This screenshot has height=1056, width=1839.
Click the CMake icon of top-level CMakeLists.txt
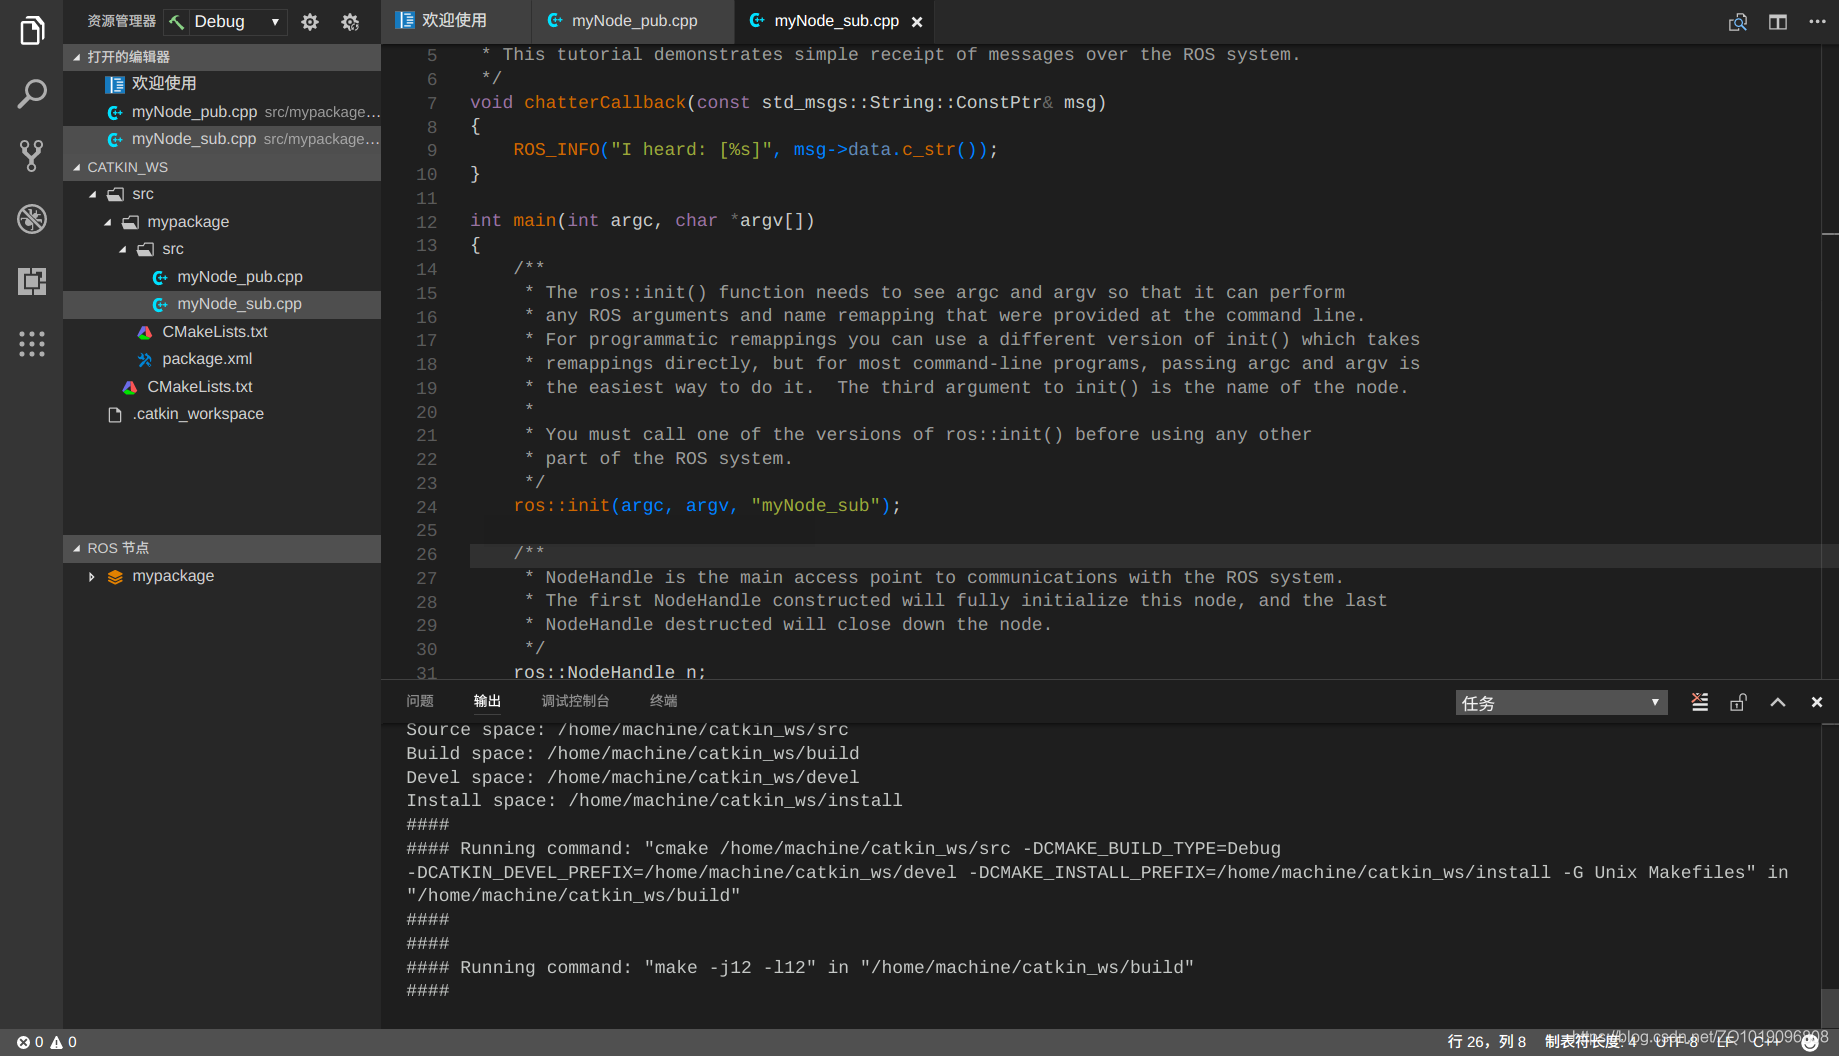click(x=129, y=387)
